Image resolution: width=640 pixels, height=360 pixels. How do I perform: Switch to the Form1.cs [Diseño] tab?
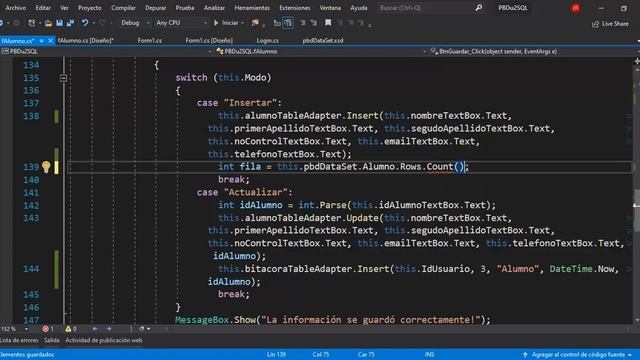[x=209, y=40]
